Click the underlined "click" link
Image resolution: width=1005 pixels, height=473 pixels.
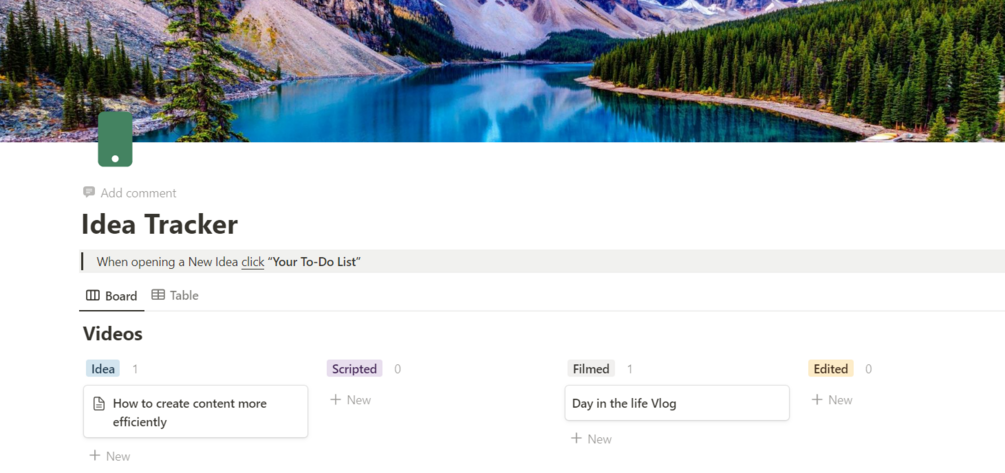tap(253, 261)
